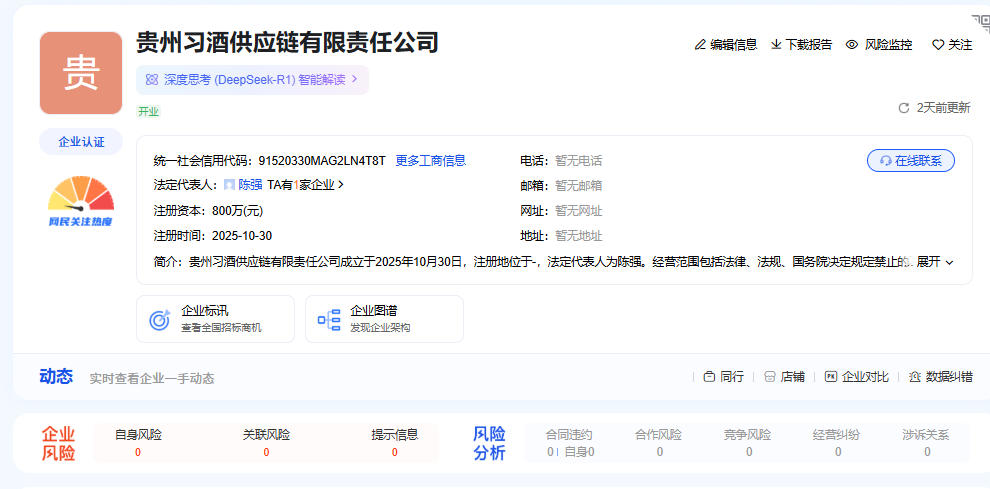Select 涉诉关系 risk analysis item

(x=926, y=442)
